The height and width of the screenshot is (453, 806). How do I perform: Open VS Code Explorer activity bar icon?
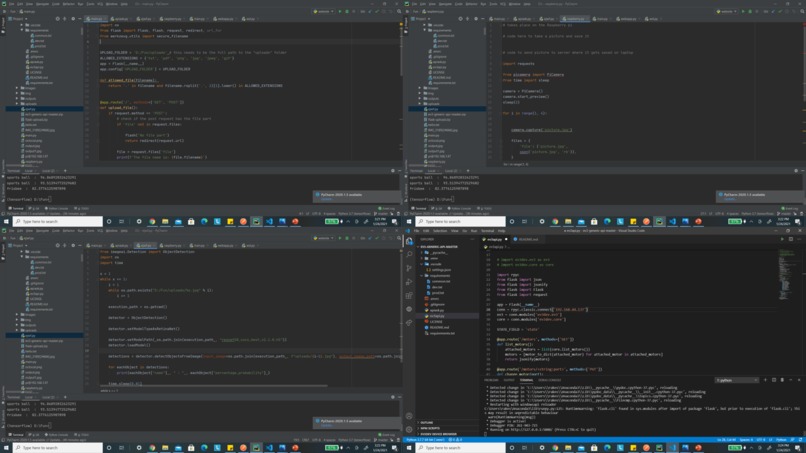click(x=409, y=241)
